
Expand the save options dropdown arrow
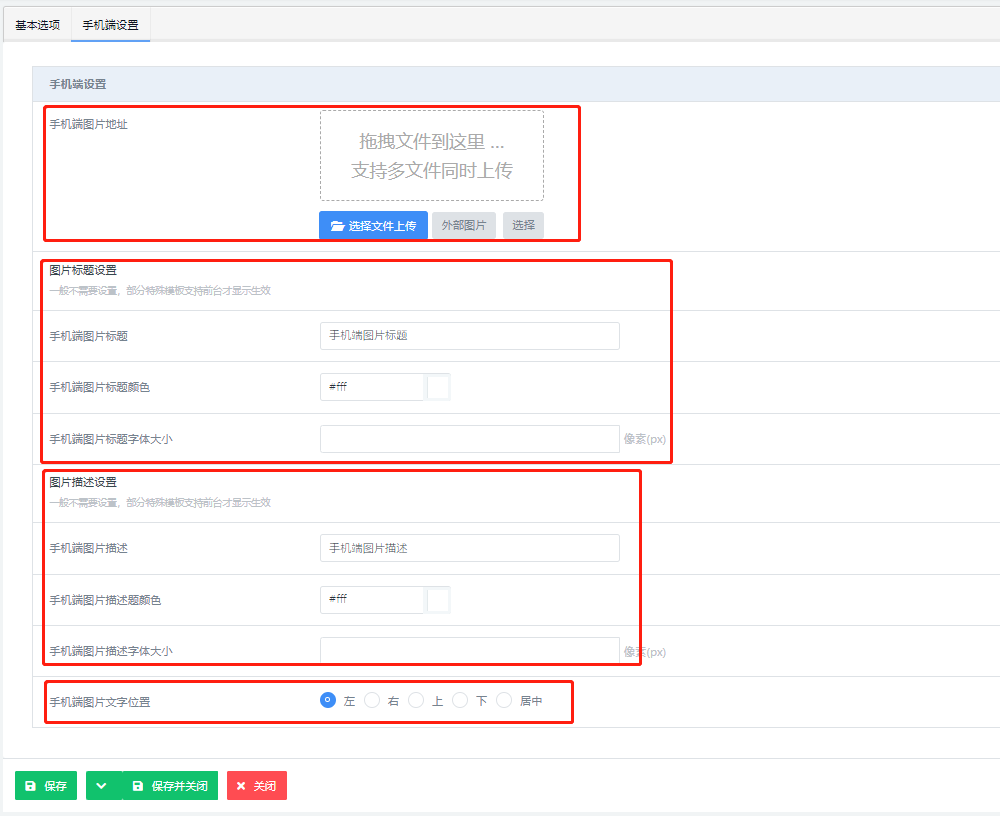point(102,786)
